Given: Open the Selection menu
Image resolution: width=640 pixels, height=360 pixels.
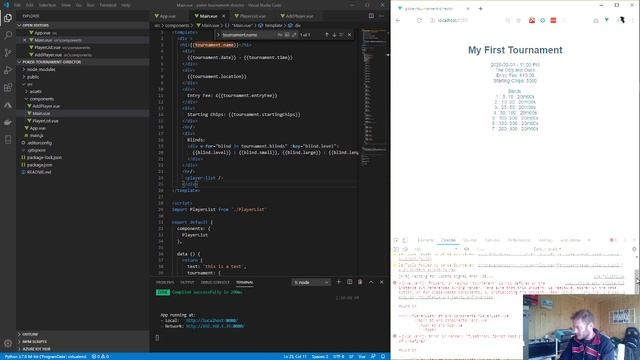Looking at the screenshot, I should coord(47,5).
